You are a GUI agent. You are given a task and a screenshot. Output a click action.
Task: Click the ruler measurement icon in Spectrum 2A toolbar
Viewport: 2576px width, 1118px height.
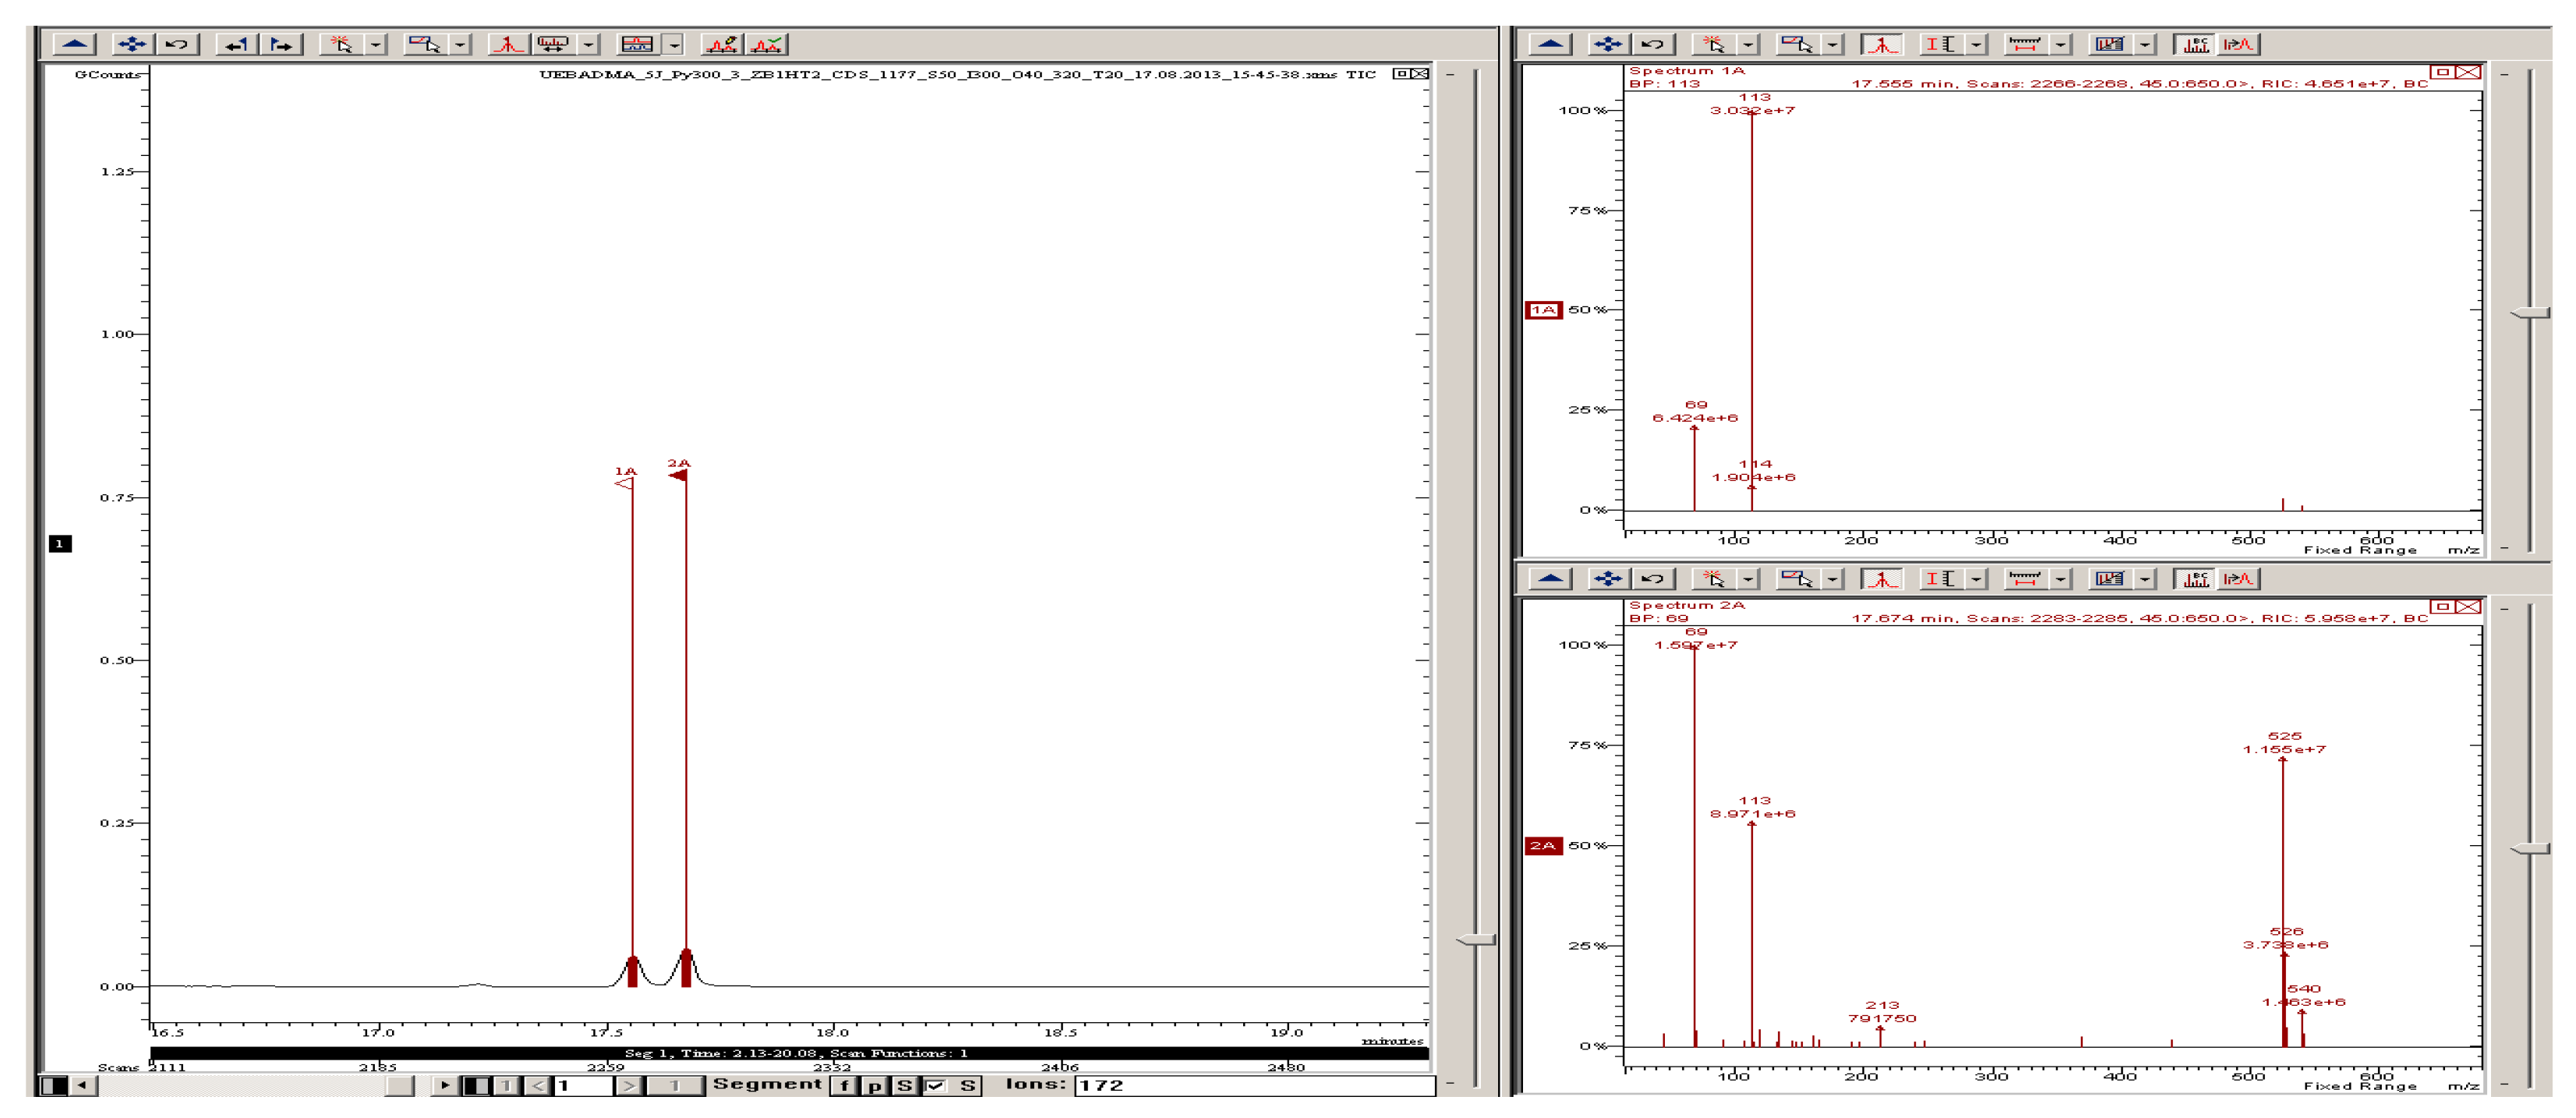pos(2024,579)
